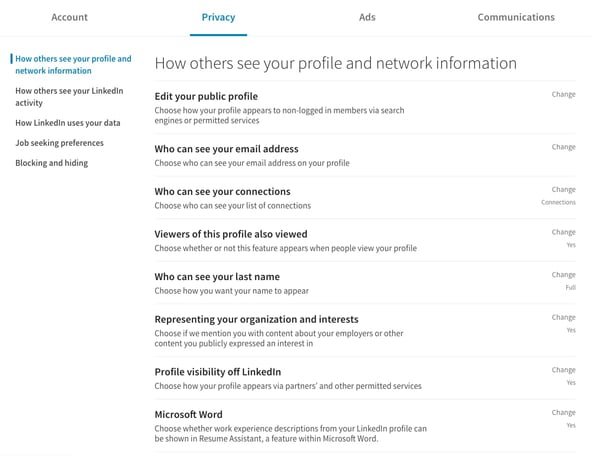Image resolution: width=600 pixels, height=456 pixels.
Task: Open Blocking and hiding section
Action: coord(52,163)
